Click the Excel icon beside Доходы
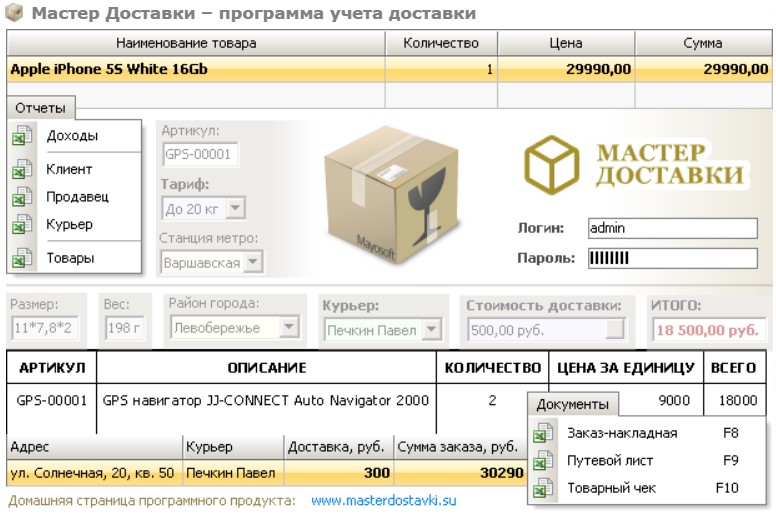The height and width of the screenshot is (521, 776). (22, 135)
